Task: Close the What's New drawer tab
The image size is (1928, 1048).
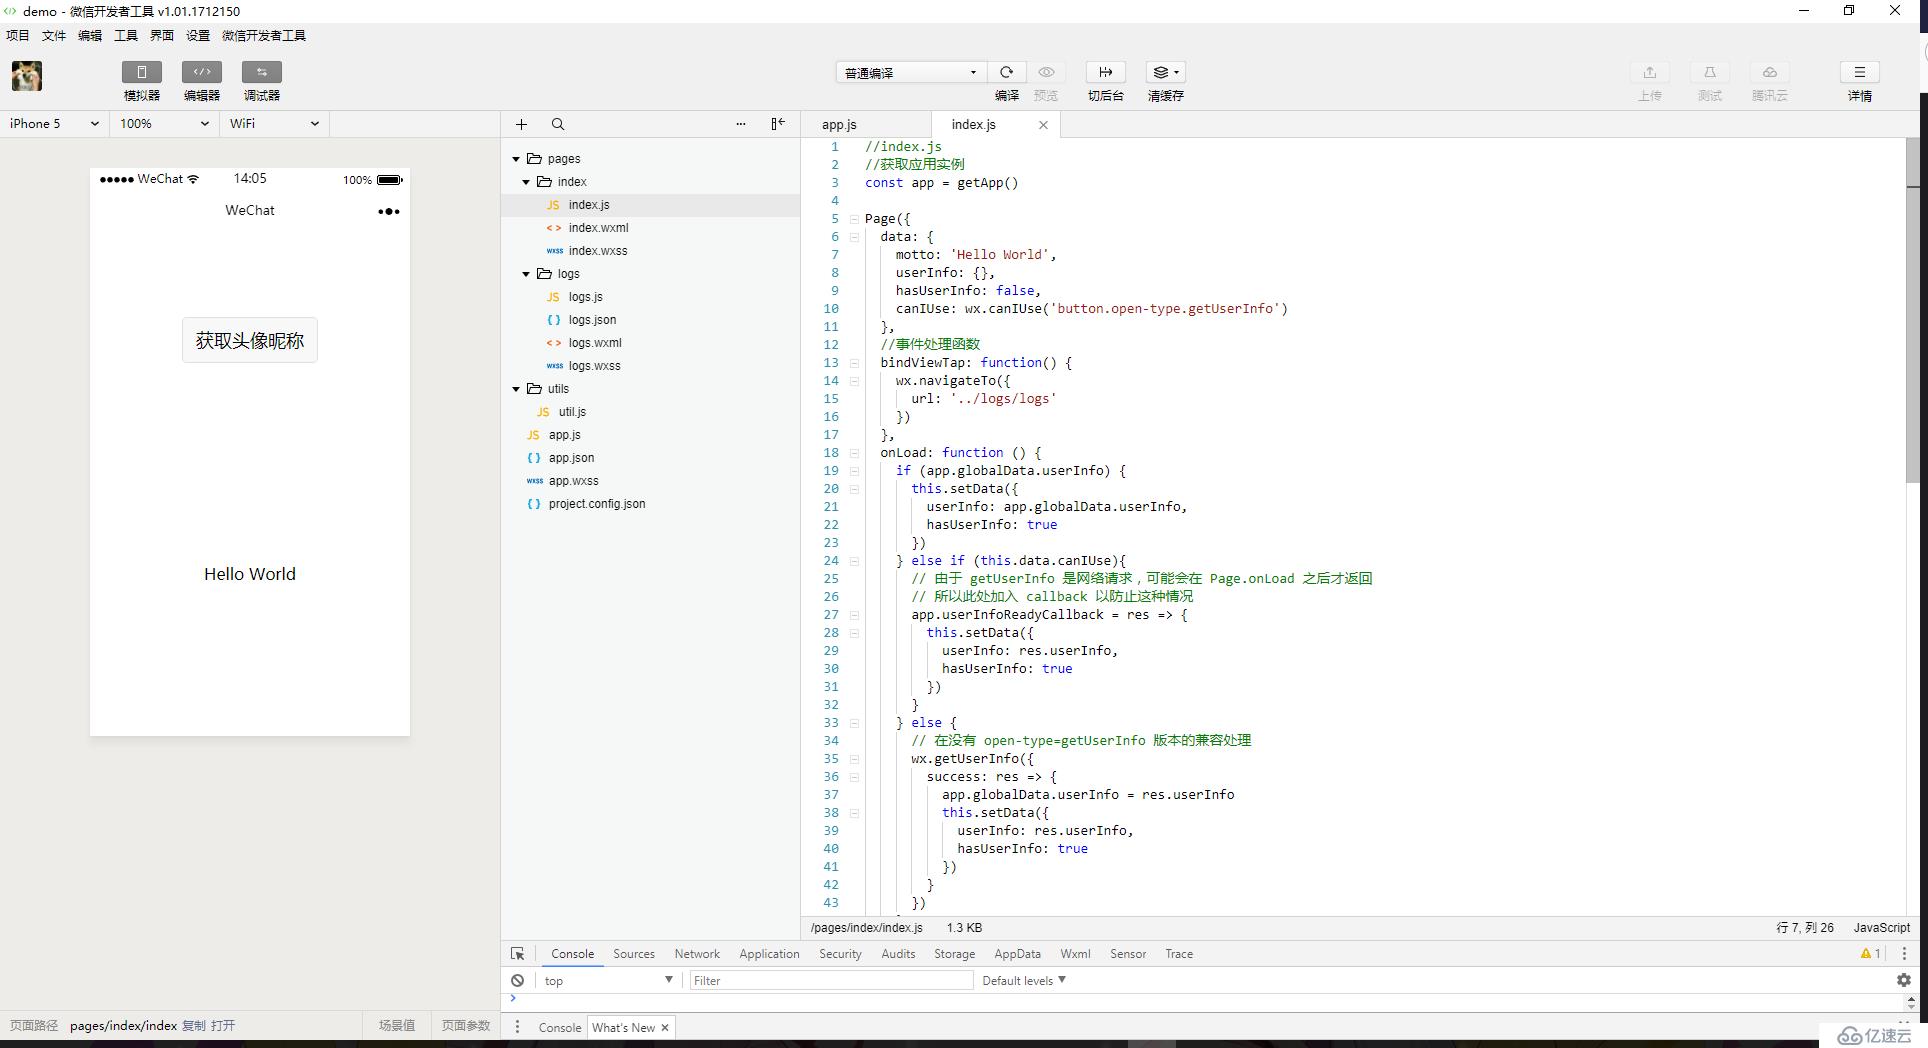Action: click(664, 1027)
